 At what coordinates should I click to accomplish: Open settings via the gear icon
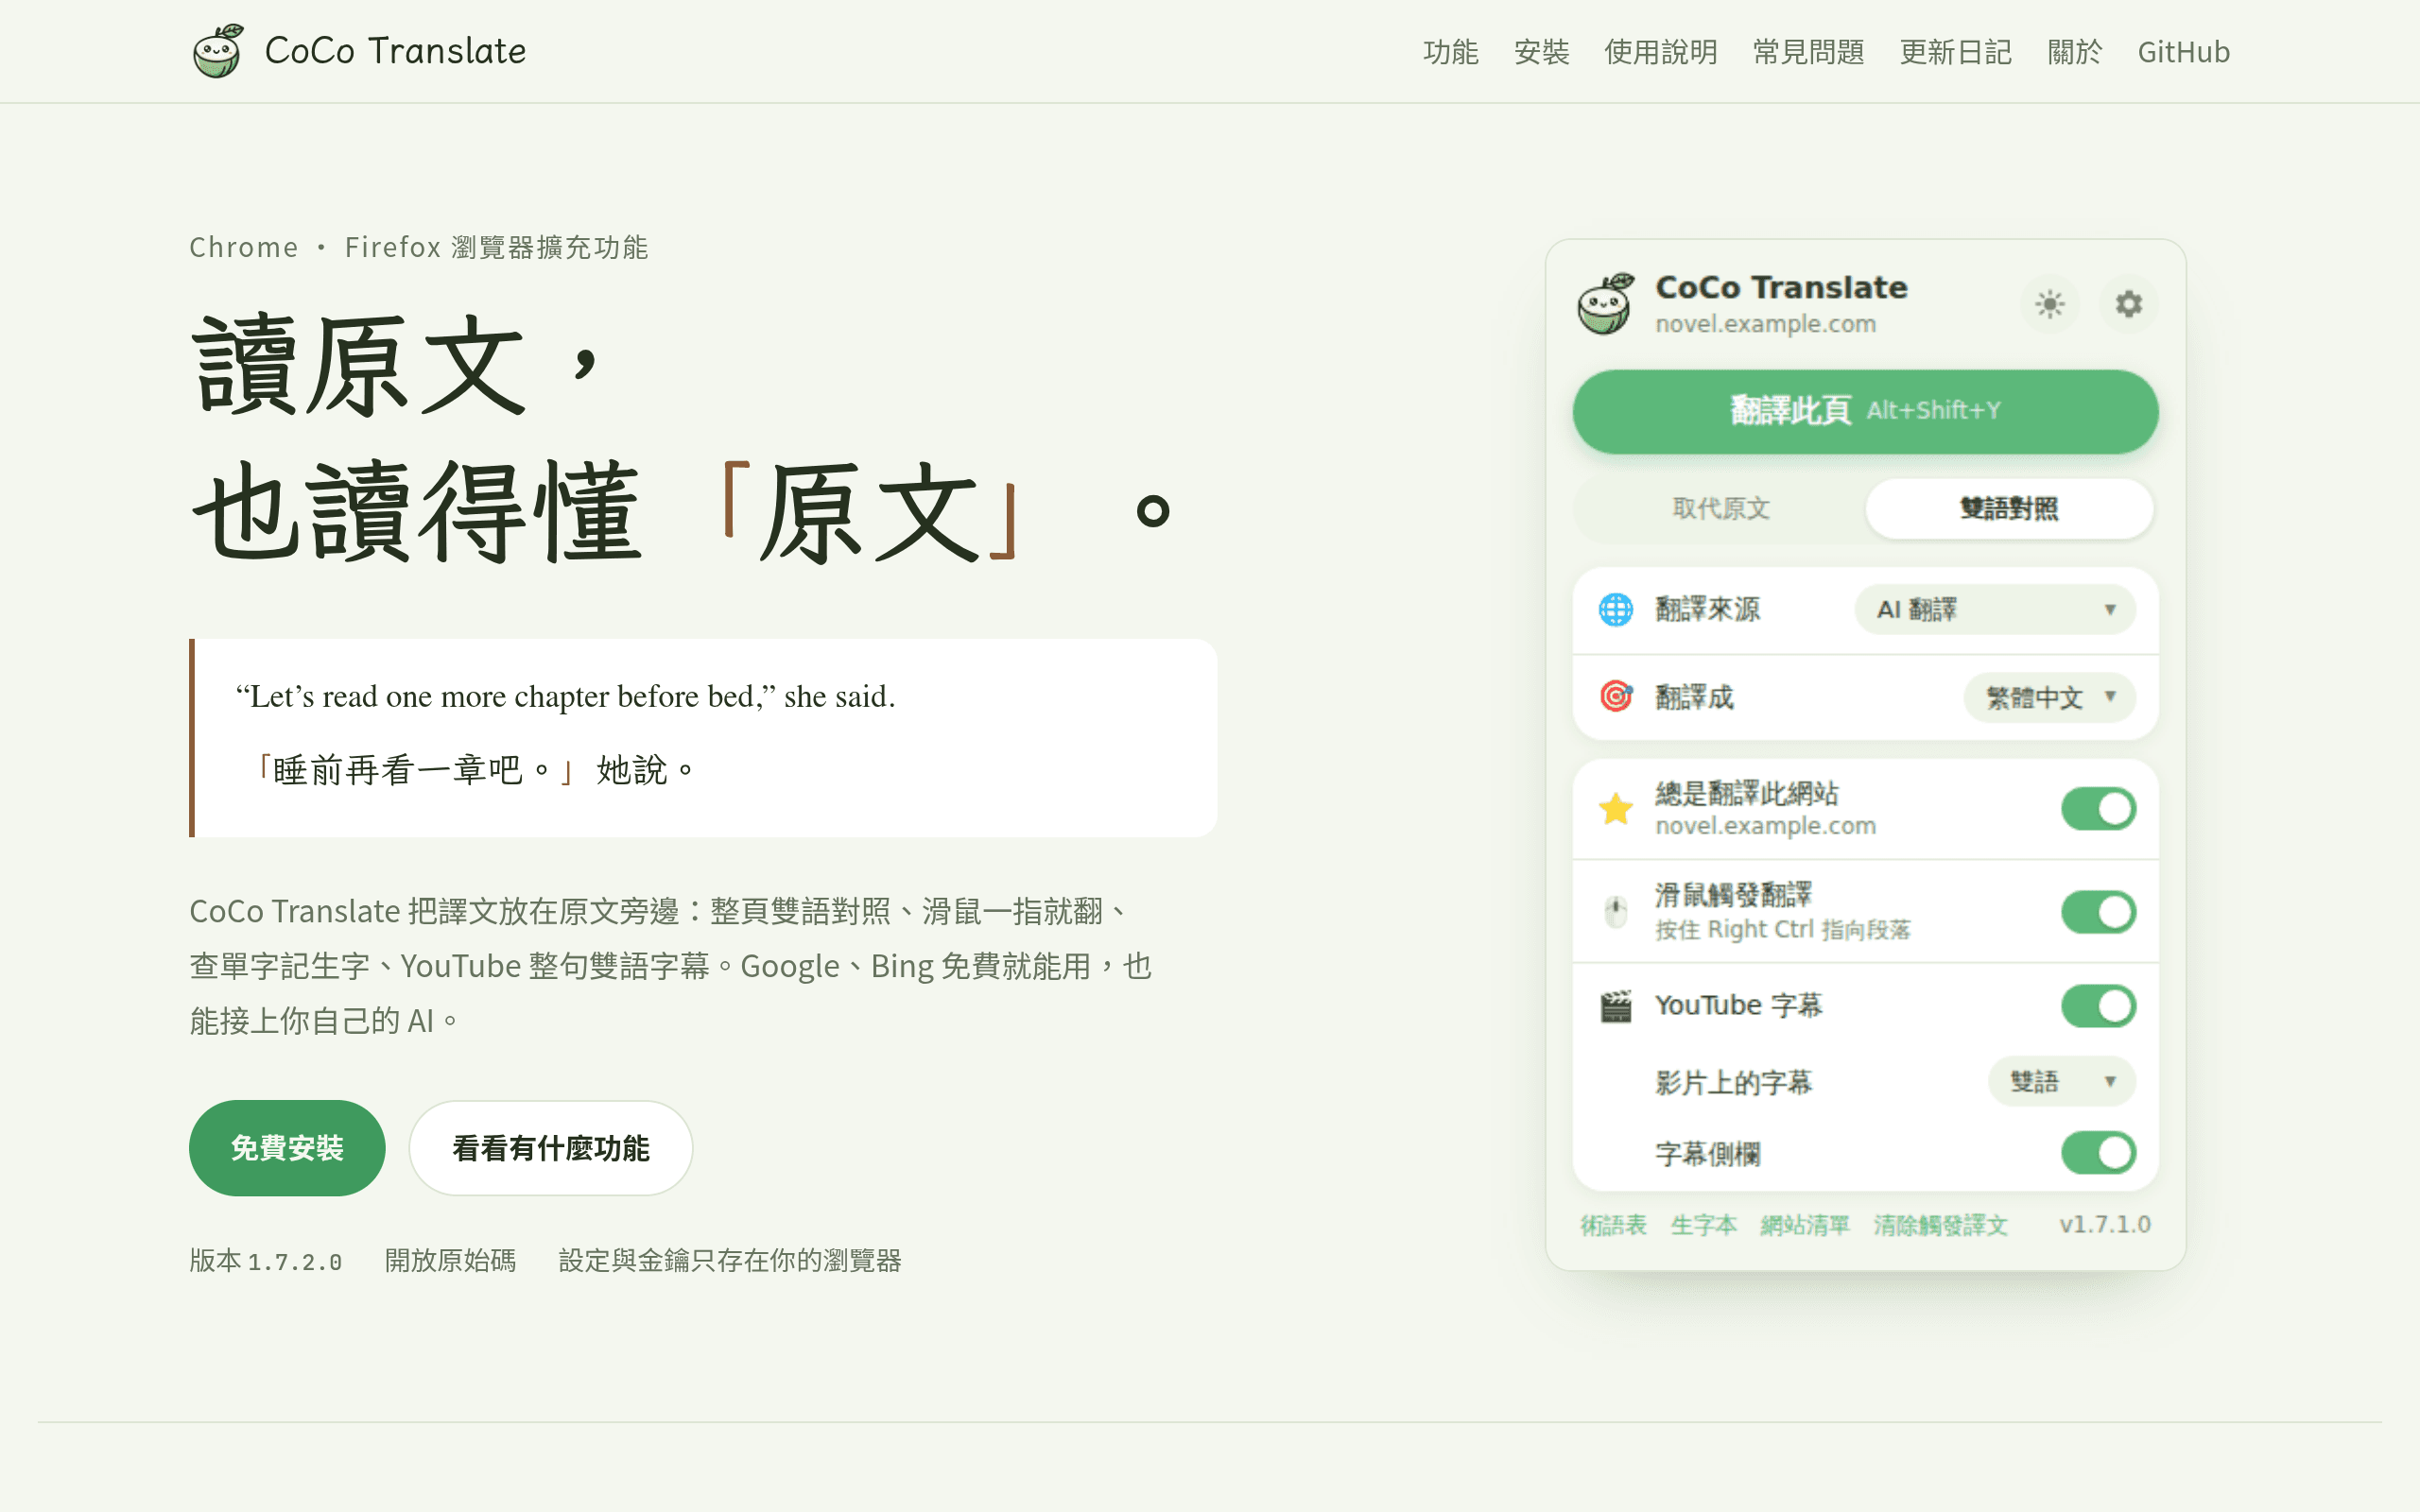[2129, 304]
